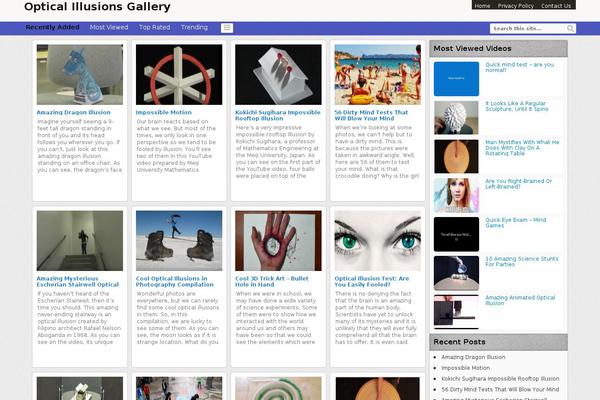Image resolution: width=600 pixels, height=400 pixels.
Task: Click the black Quick Eye Exam thumbnail
Action: pyautogui.click(x=456, y=234)
